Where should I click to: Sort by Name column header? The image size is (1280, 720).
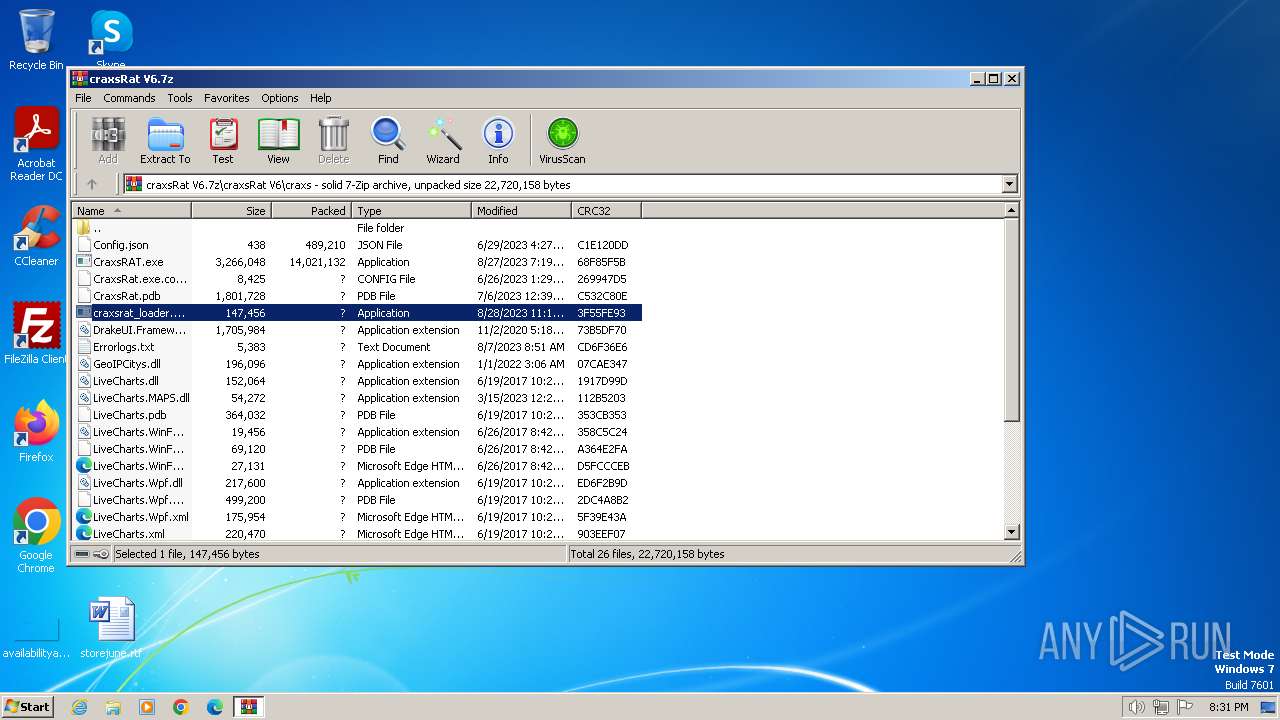coord(131,211)
